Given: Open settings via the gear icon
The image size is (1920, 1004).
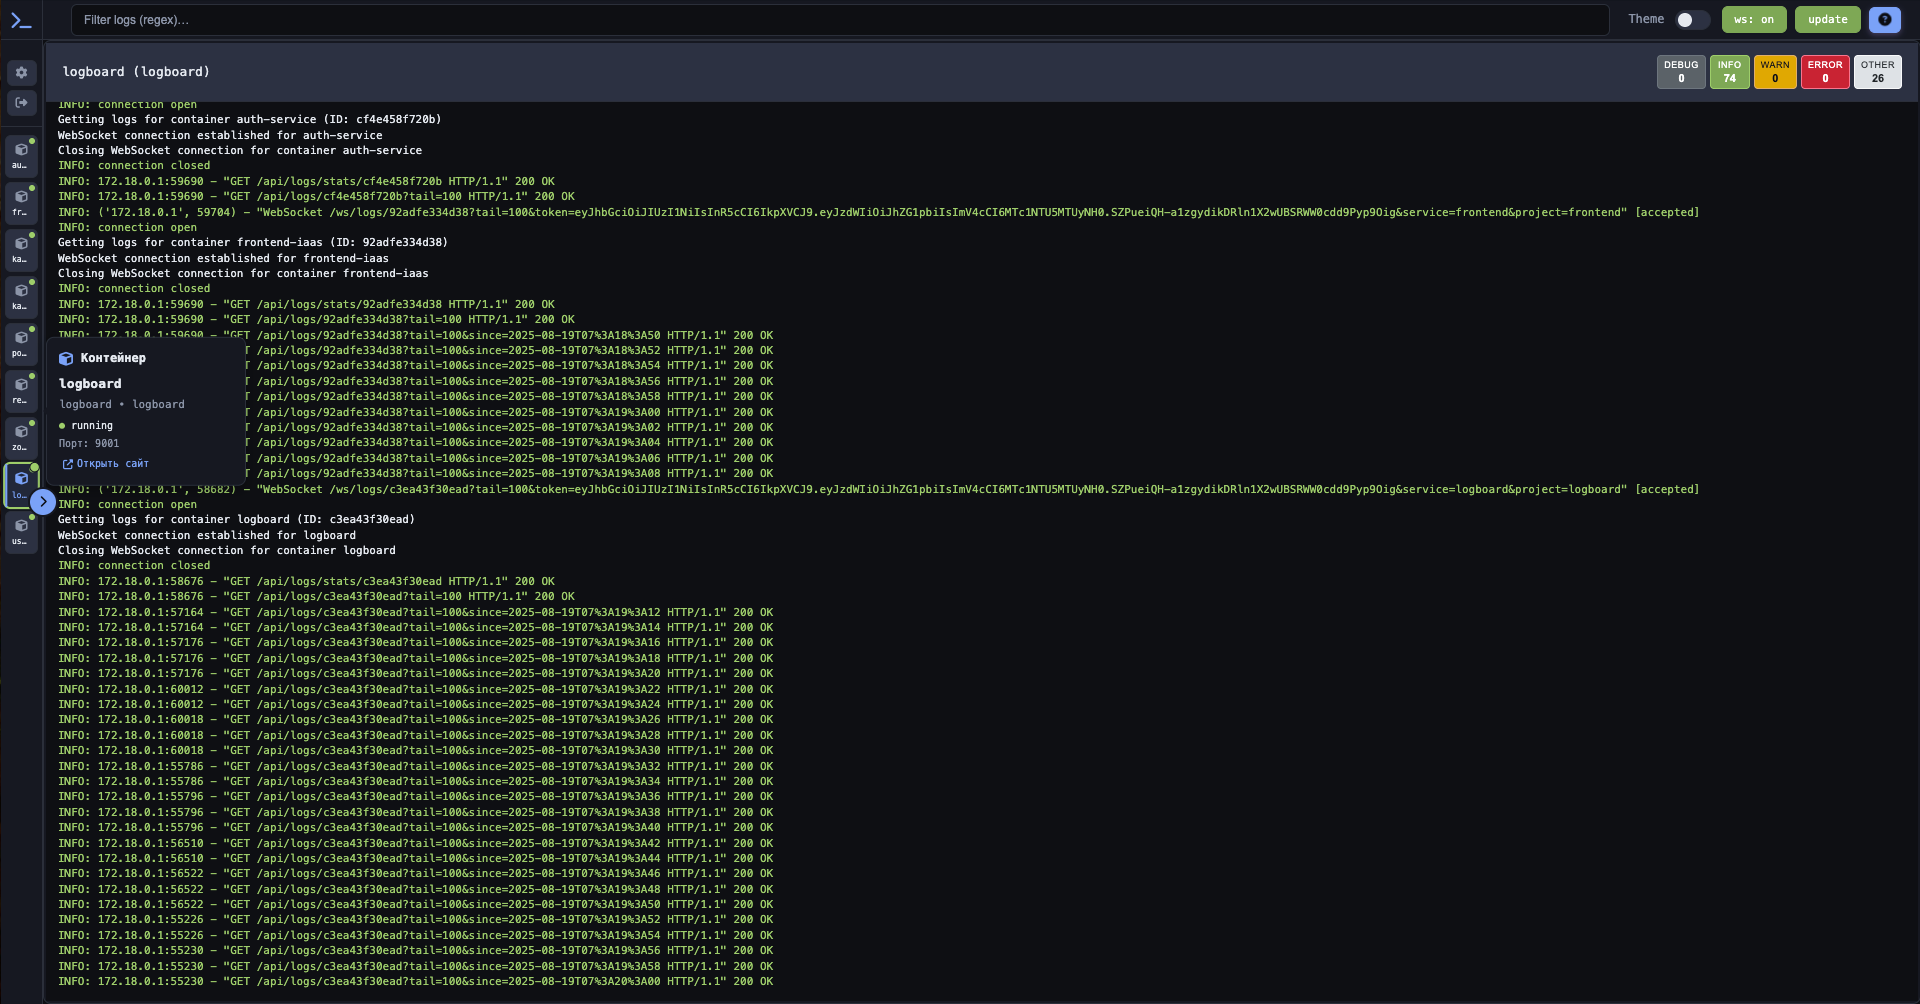Looking at the screenshot, I should click(x=21, y=73).
